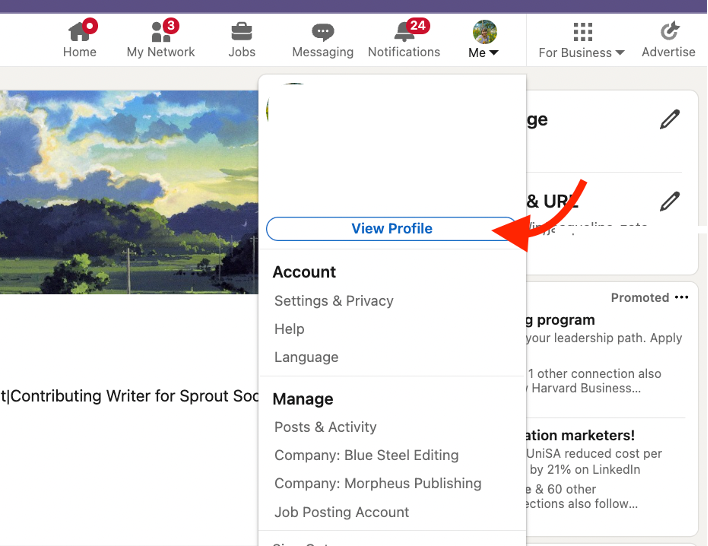Expand the For Business dropdown arrow
Screen dimensions: 708x546
click(x=620, y=53)
